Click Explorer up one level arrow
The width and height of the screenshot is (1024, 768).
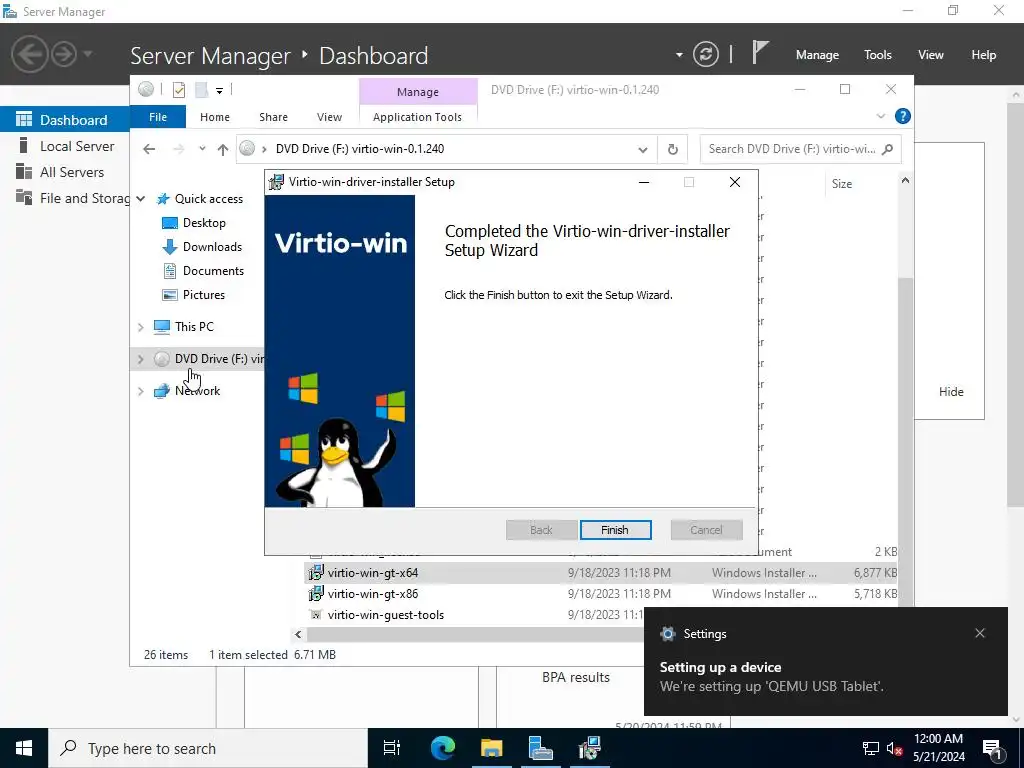tap(223, 149)
